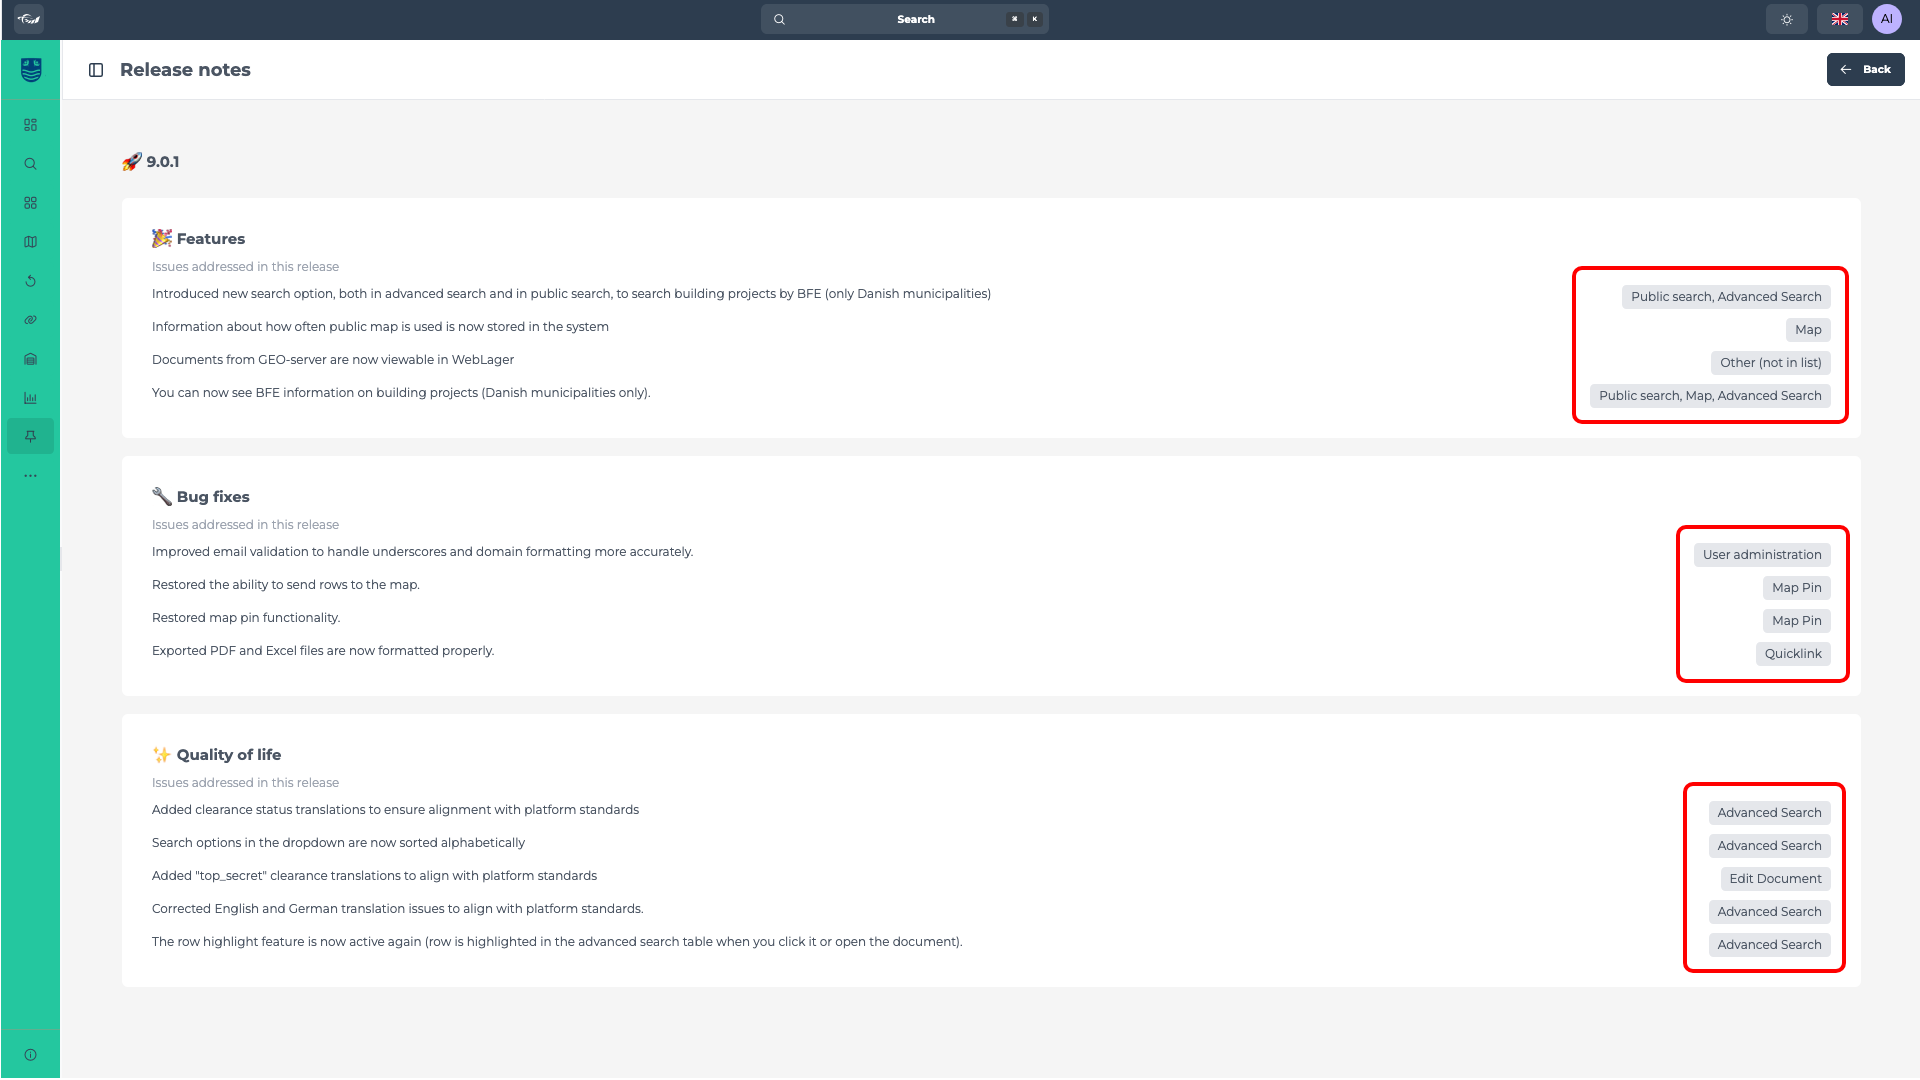1920x1080 pixels.
Task: Click the history undo-arrow sidebar icon
Action: point(30,281)
